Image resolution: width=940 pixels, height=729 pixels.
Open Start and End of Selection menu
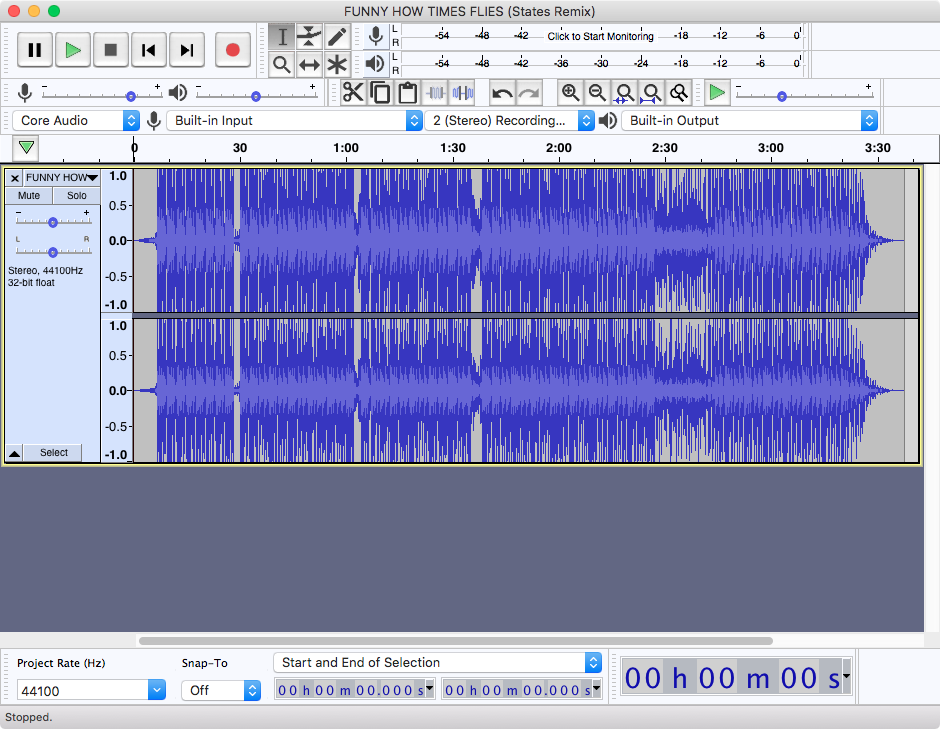[438, 662]
